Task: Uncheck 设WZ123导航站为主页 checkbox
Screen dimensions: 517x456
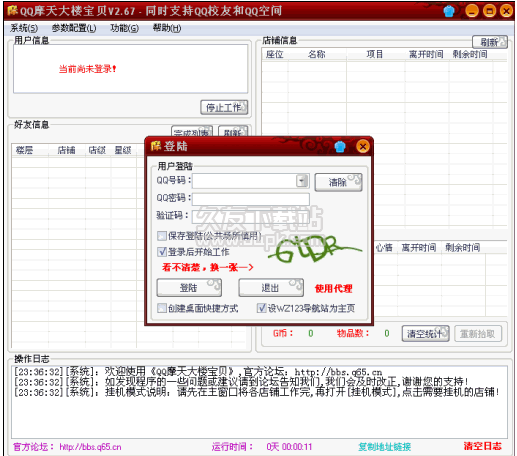Action: coord(262,308)
